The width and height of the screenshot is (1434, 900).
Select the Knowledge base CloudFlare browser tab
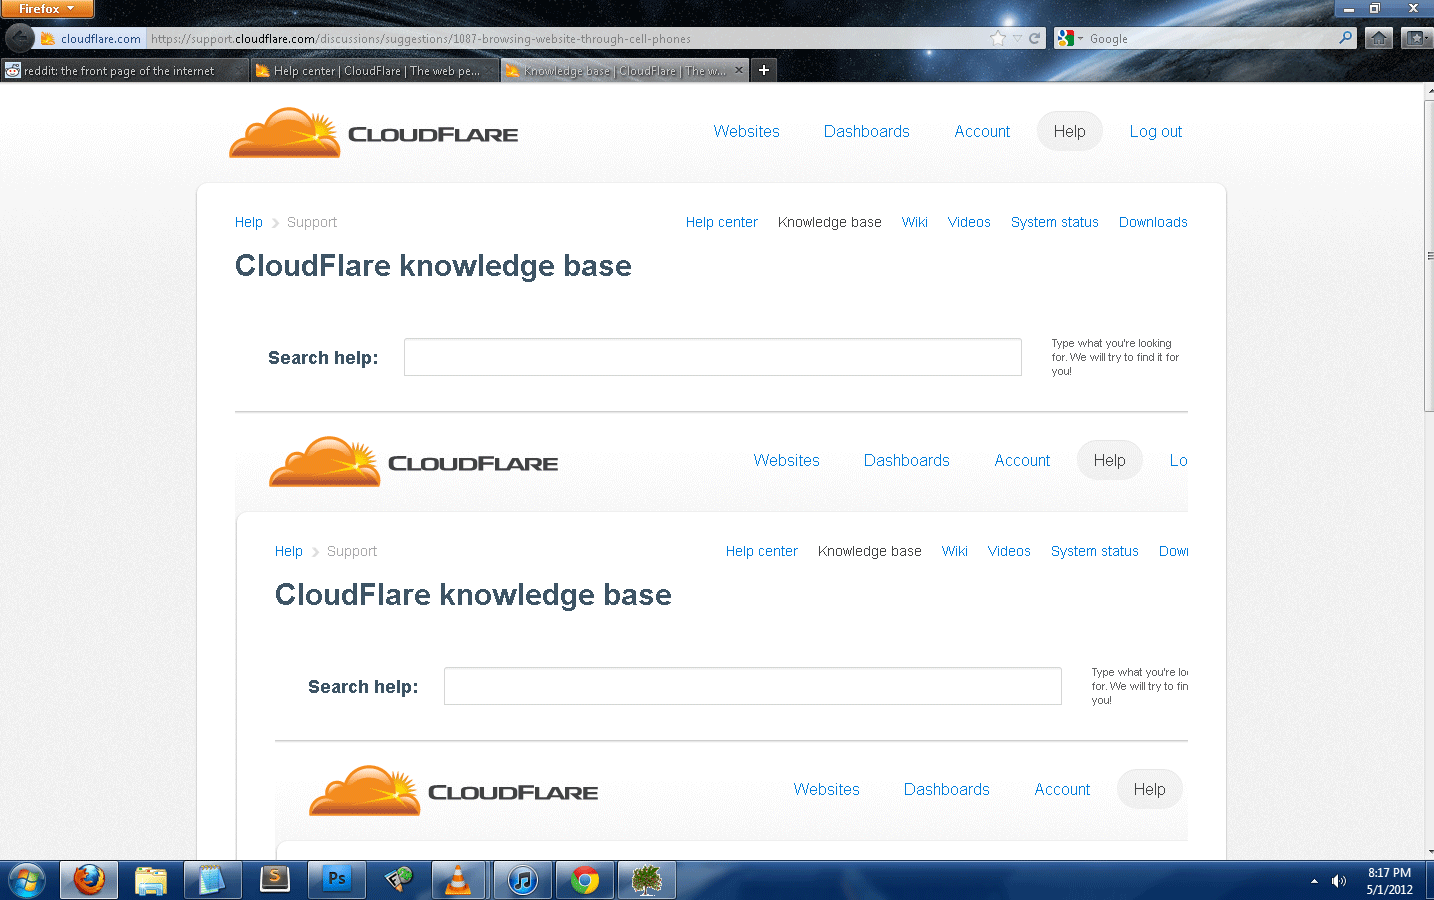624,70
